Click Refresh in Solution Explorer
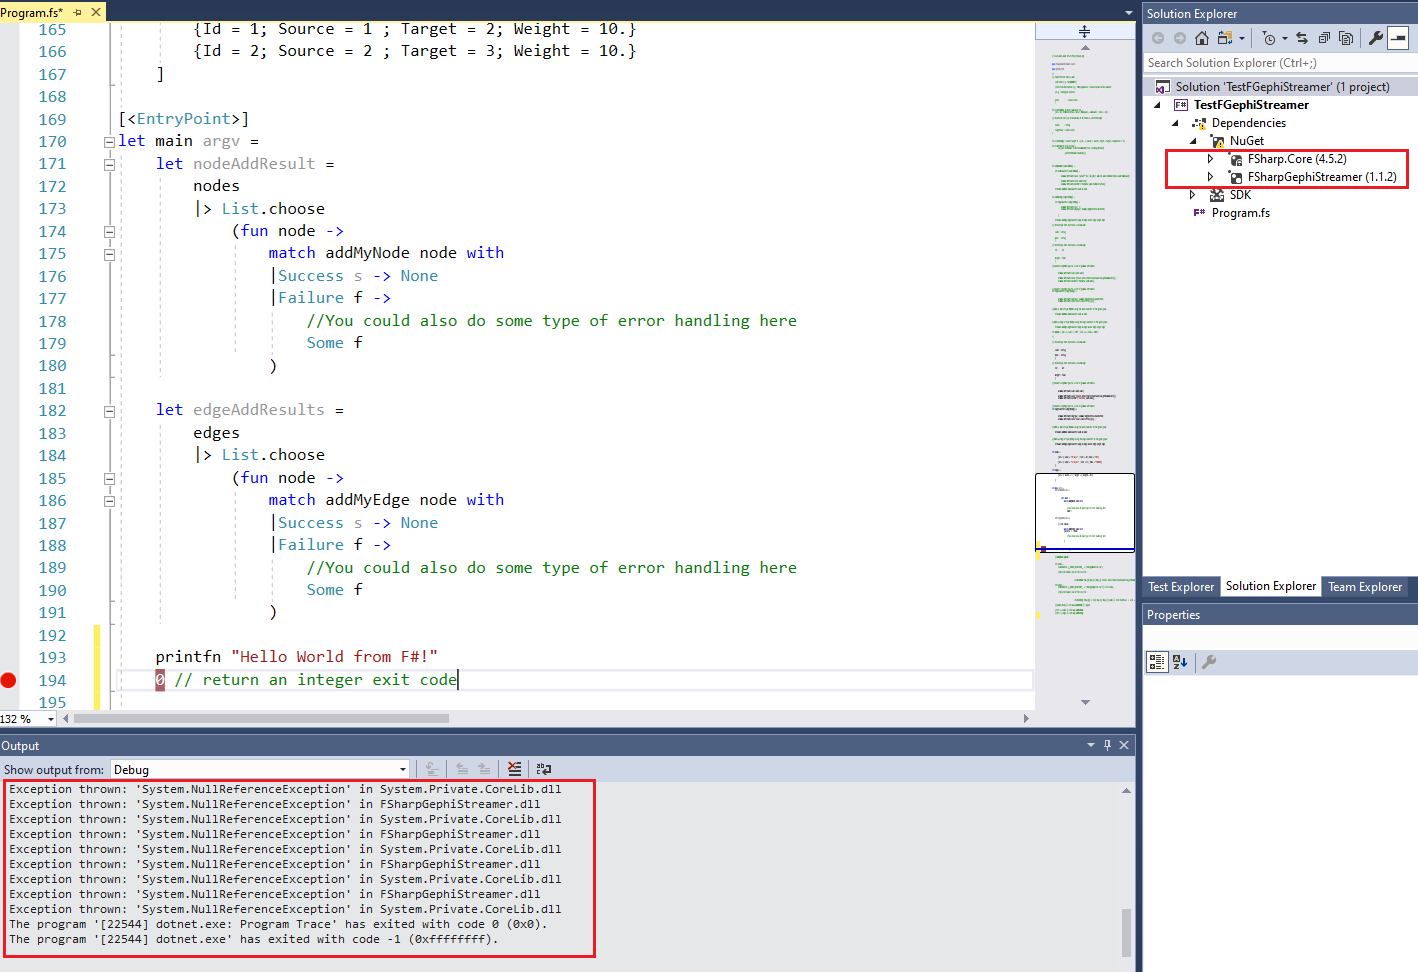The image size is (1418, 972). (x=1323, y=37)
